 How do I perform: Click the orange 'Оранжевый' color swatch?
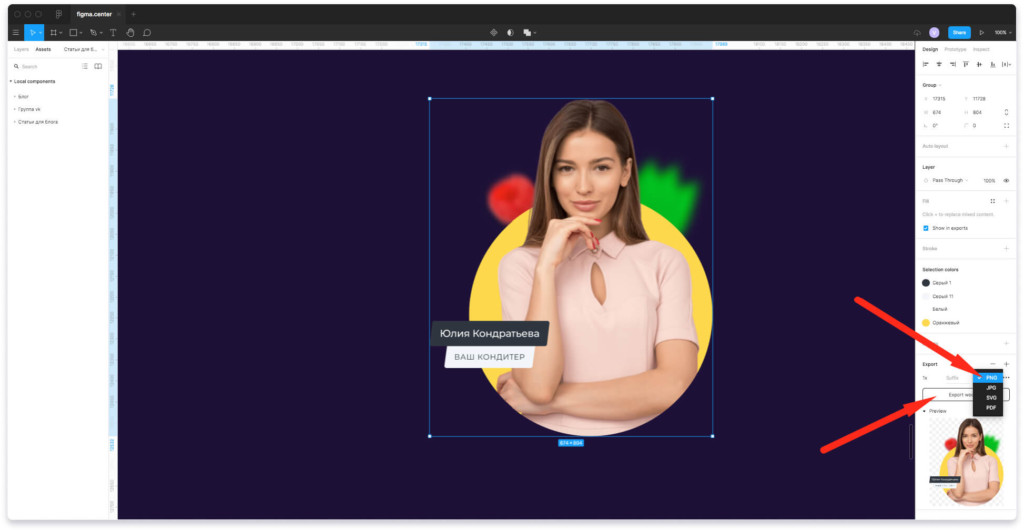pos(926,323)
